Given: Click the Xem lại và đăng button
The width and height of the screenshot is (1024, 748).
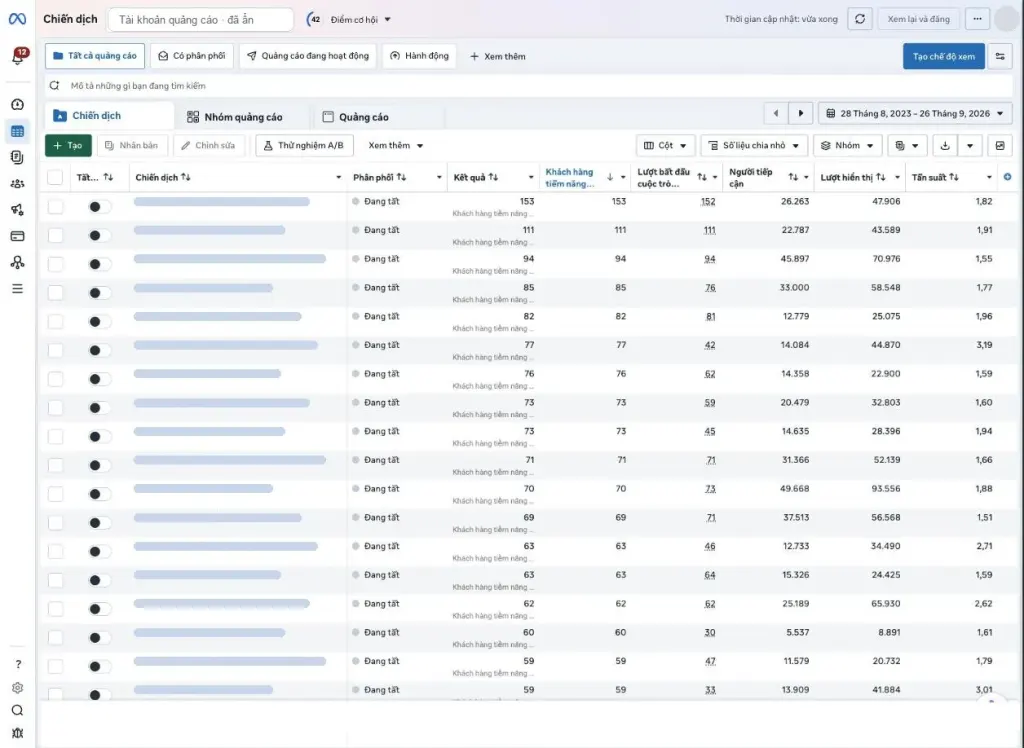Looking at the screenshot, I should 919,19.
